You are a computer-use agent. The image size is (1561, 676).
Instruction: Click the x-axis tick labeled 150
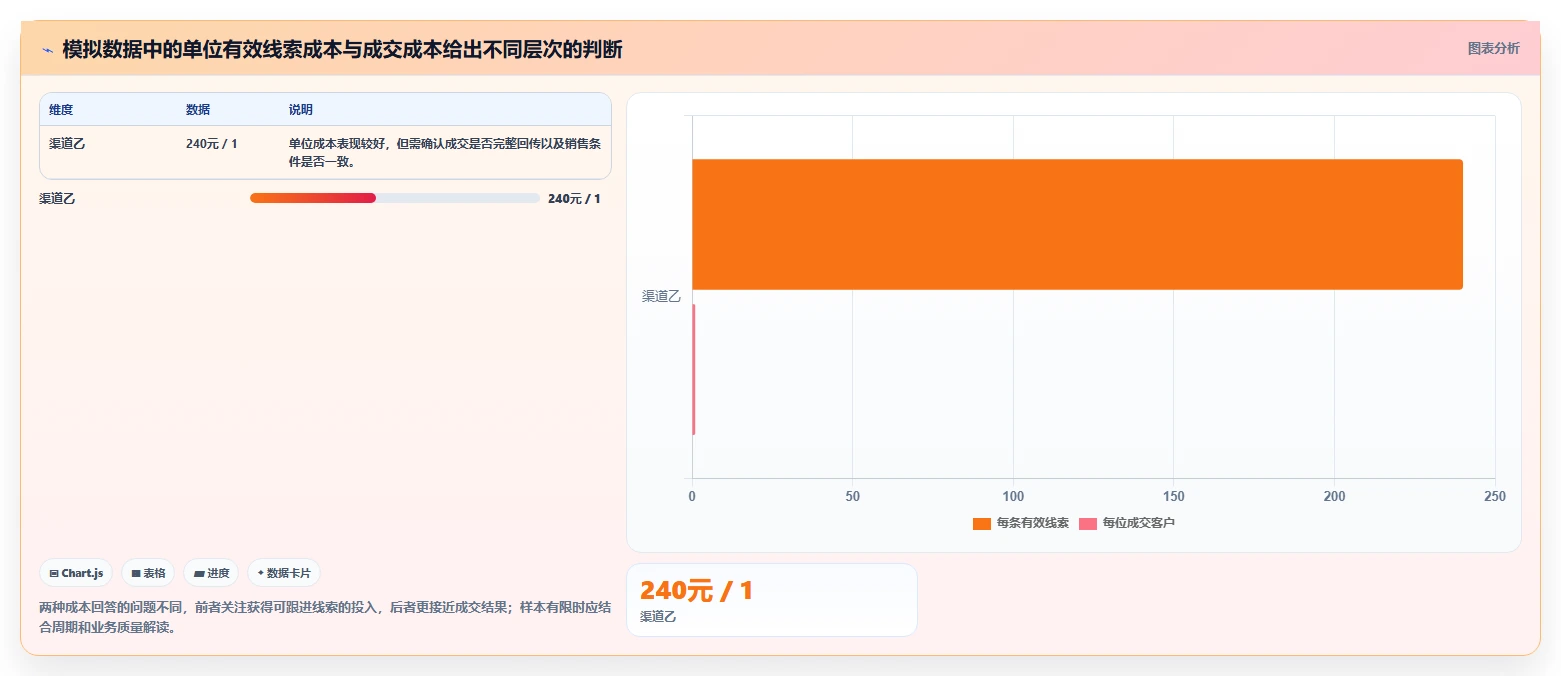(1174, 496)
